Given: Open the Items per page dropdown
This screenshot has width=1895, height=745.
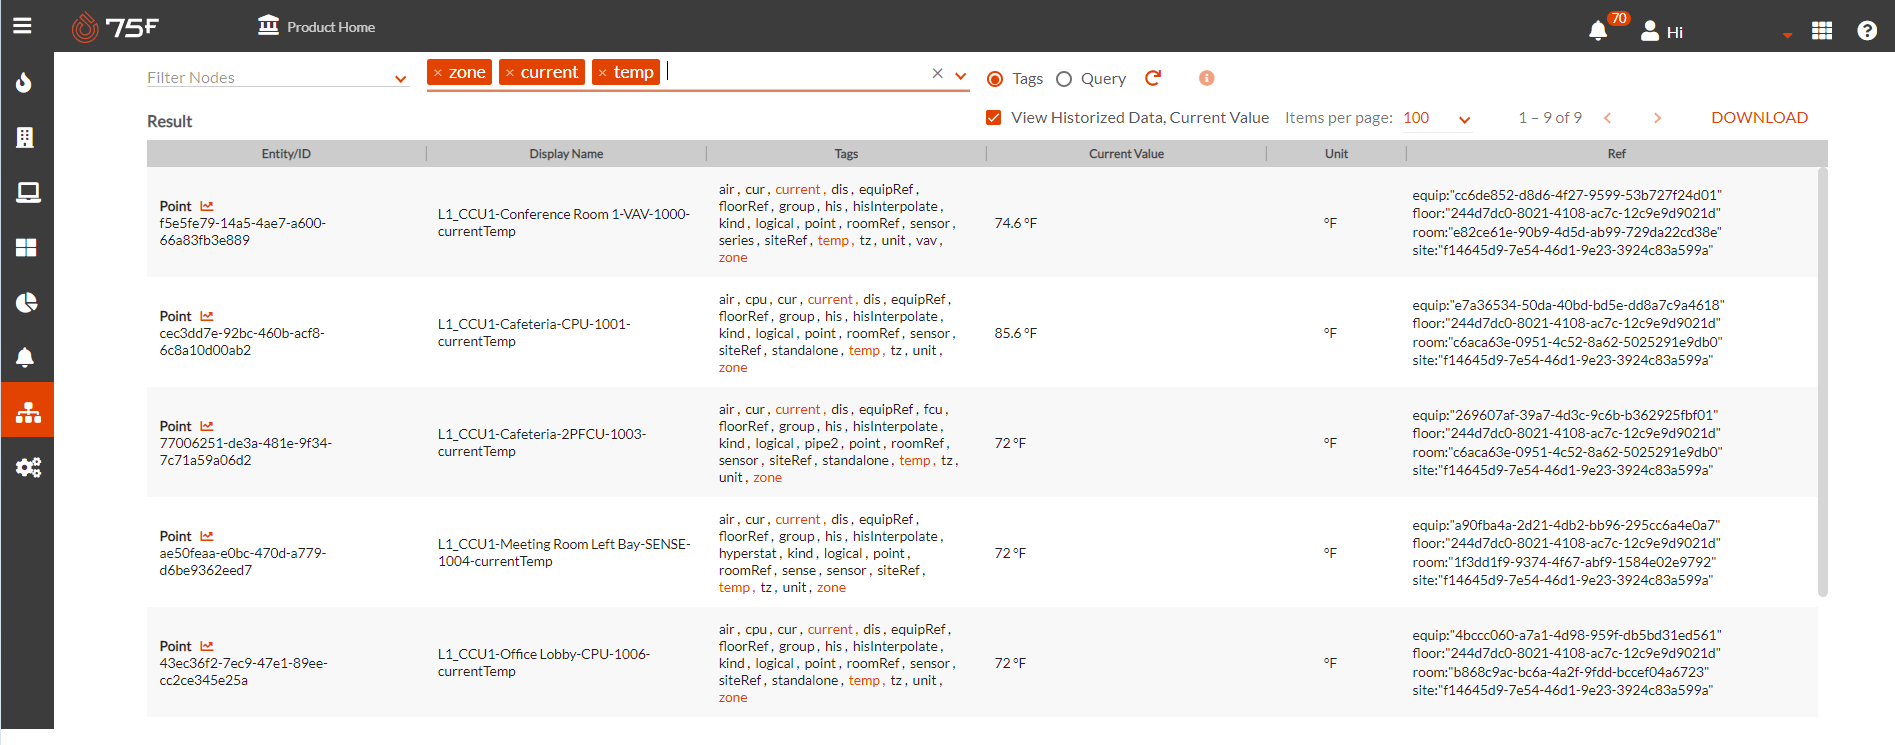Looking at the screenshot, I should 1437,118.
